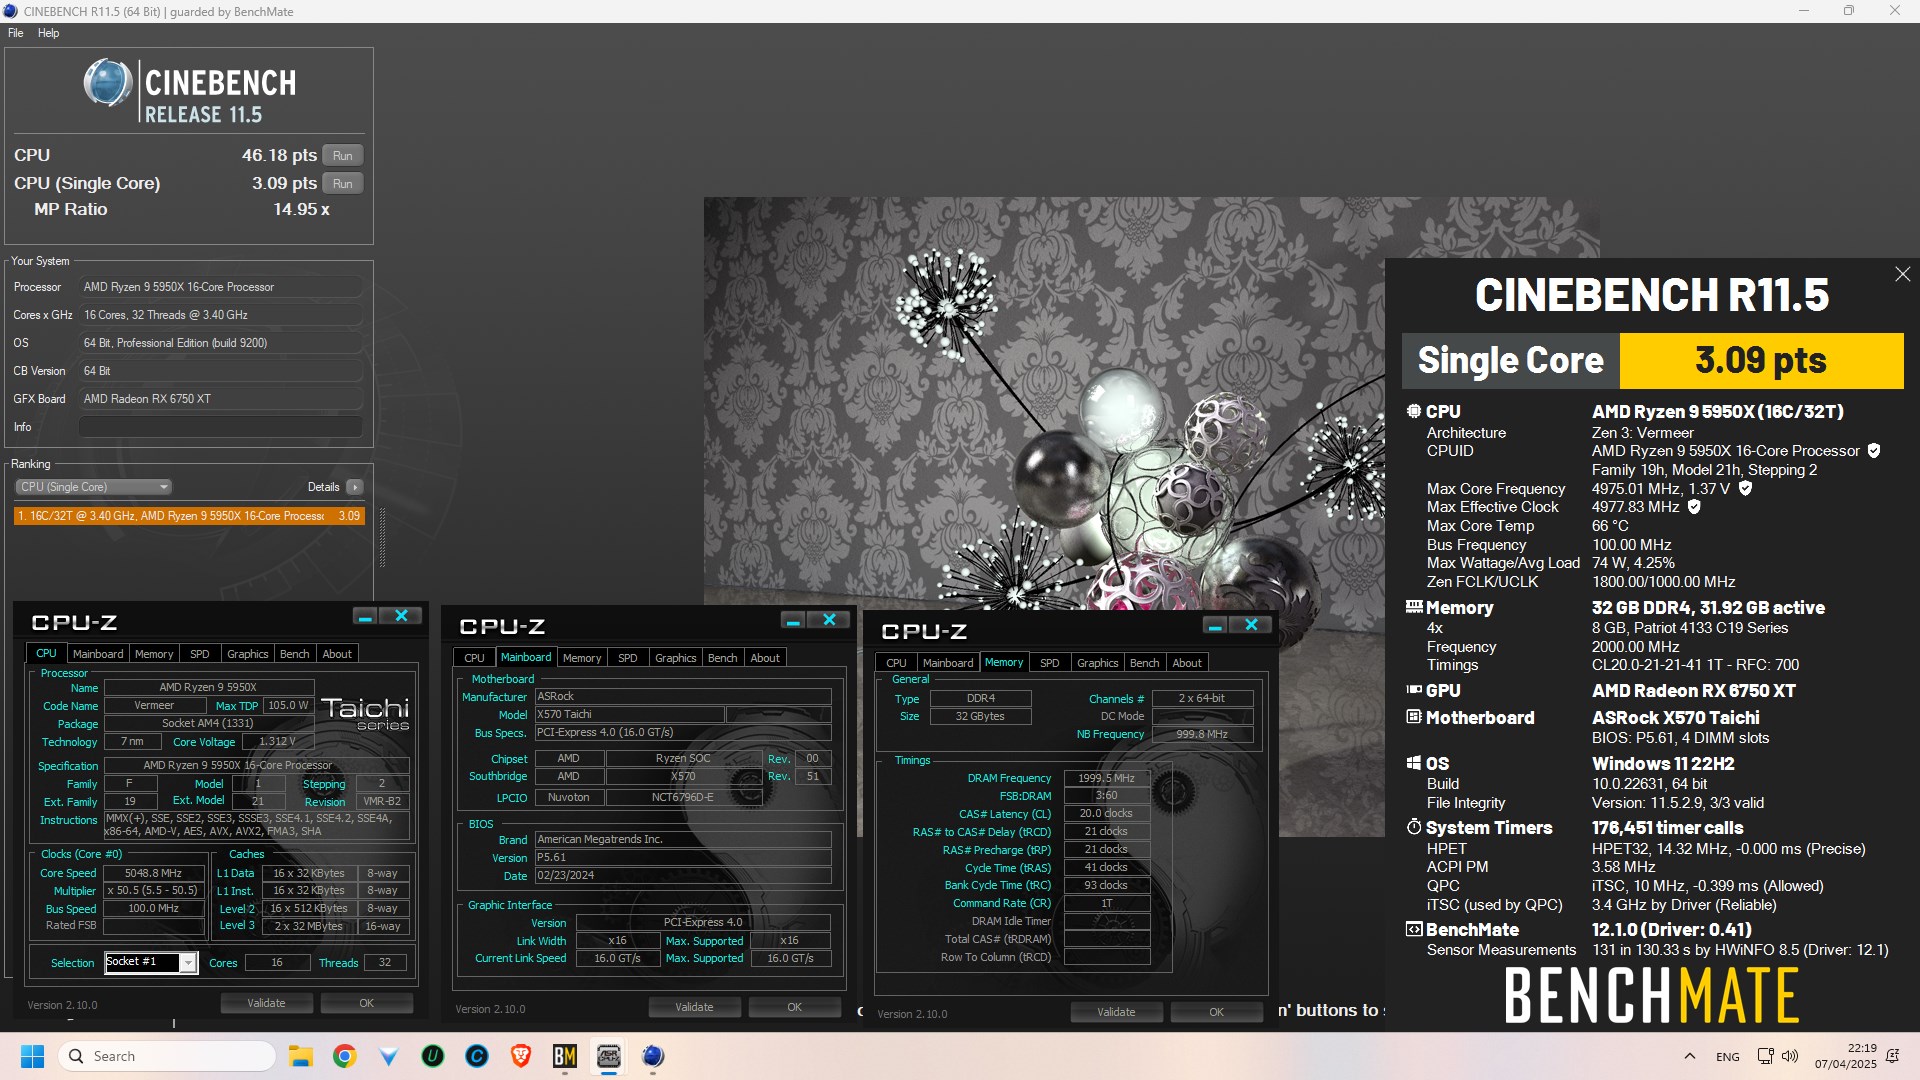Minimize the Mainboard CPU-Z window
Viewport: 1920px width, 1080px height.
click(x=793, y=621)
